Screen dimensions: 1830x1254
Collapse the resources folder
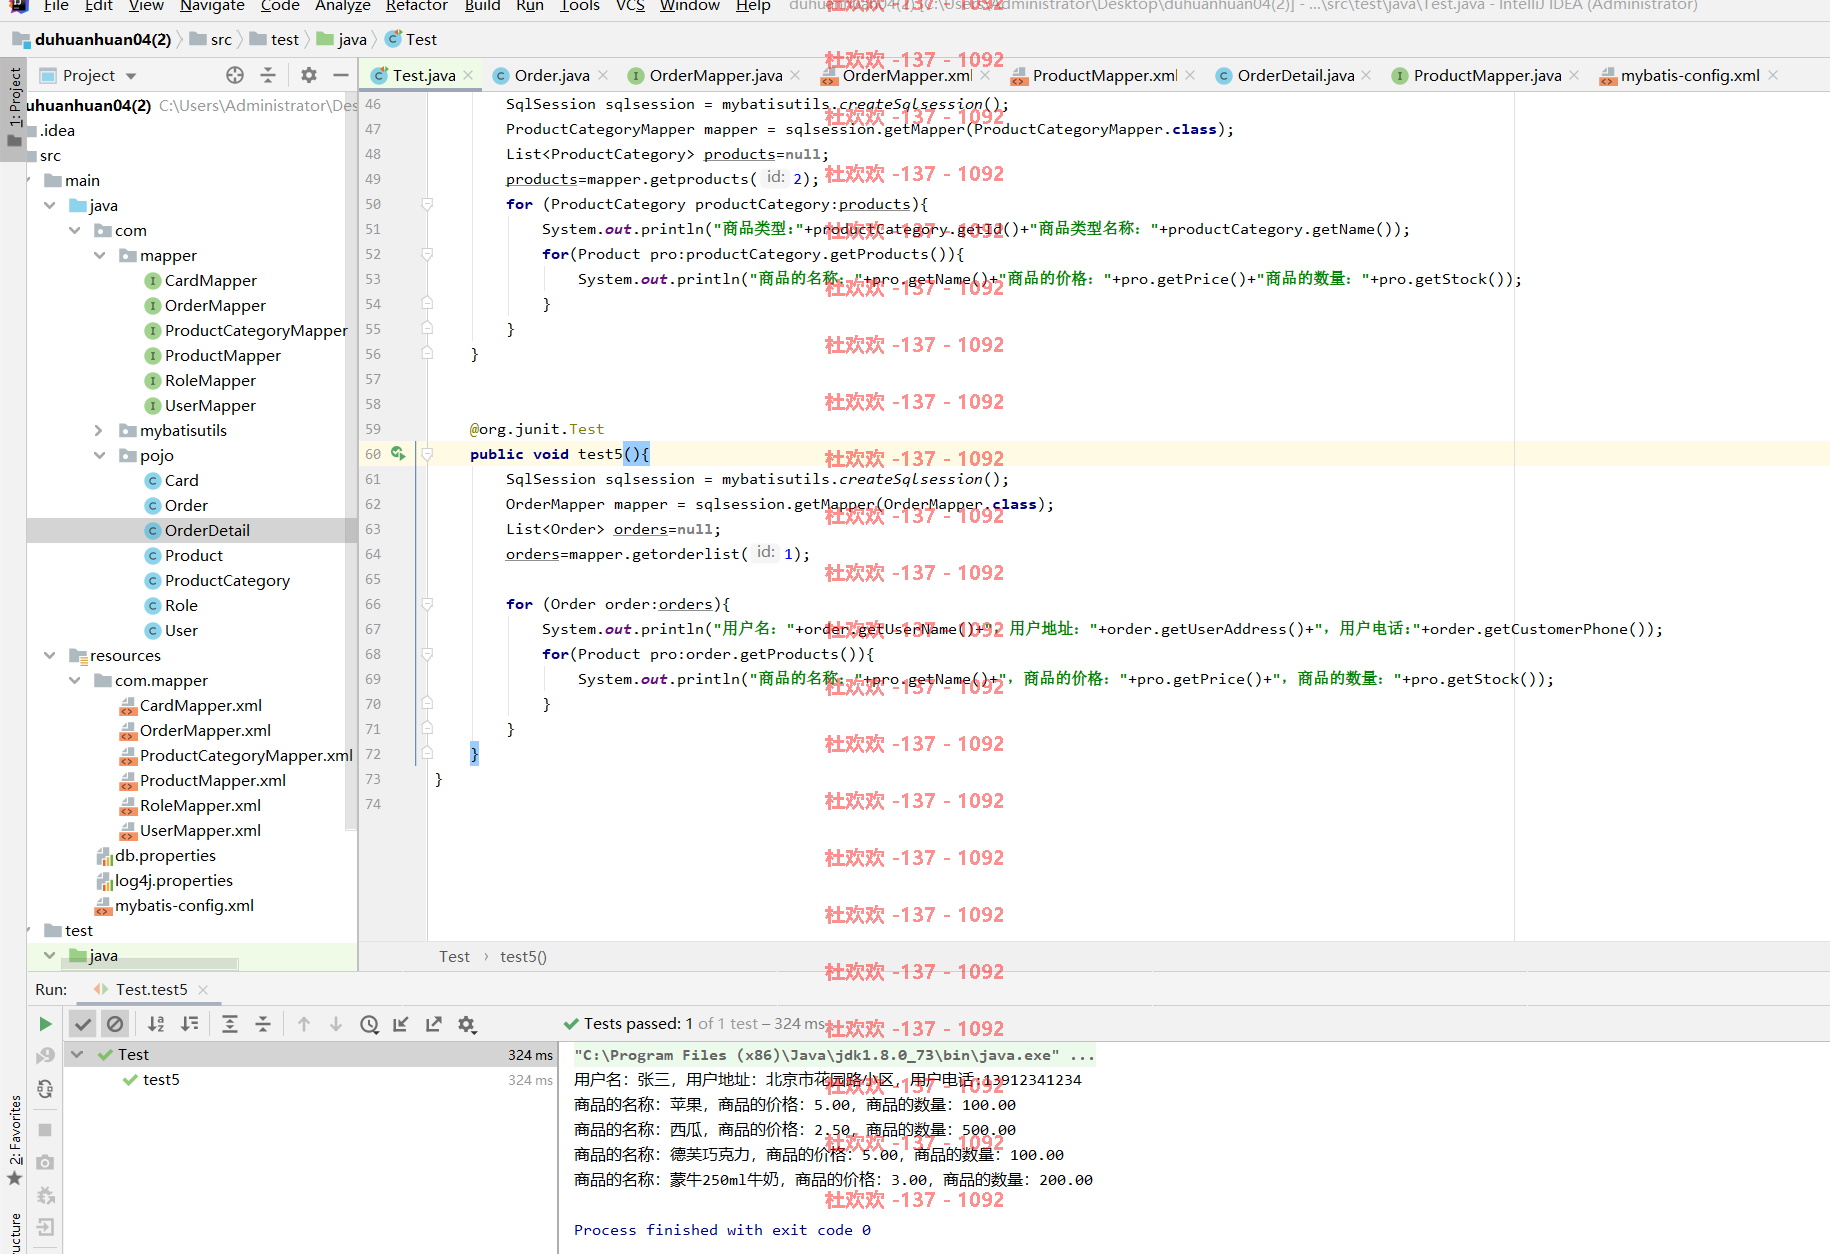click(49, 655)
